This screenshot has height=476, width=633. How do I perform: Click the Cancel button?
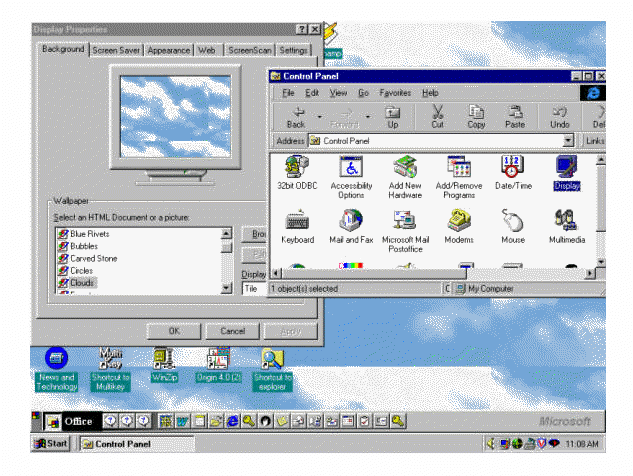tap(232, 331)
